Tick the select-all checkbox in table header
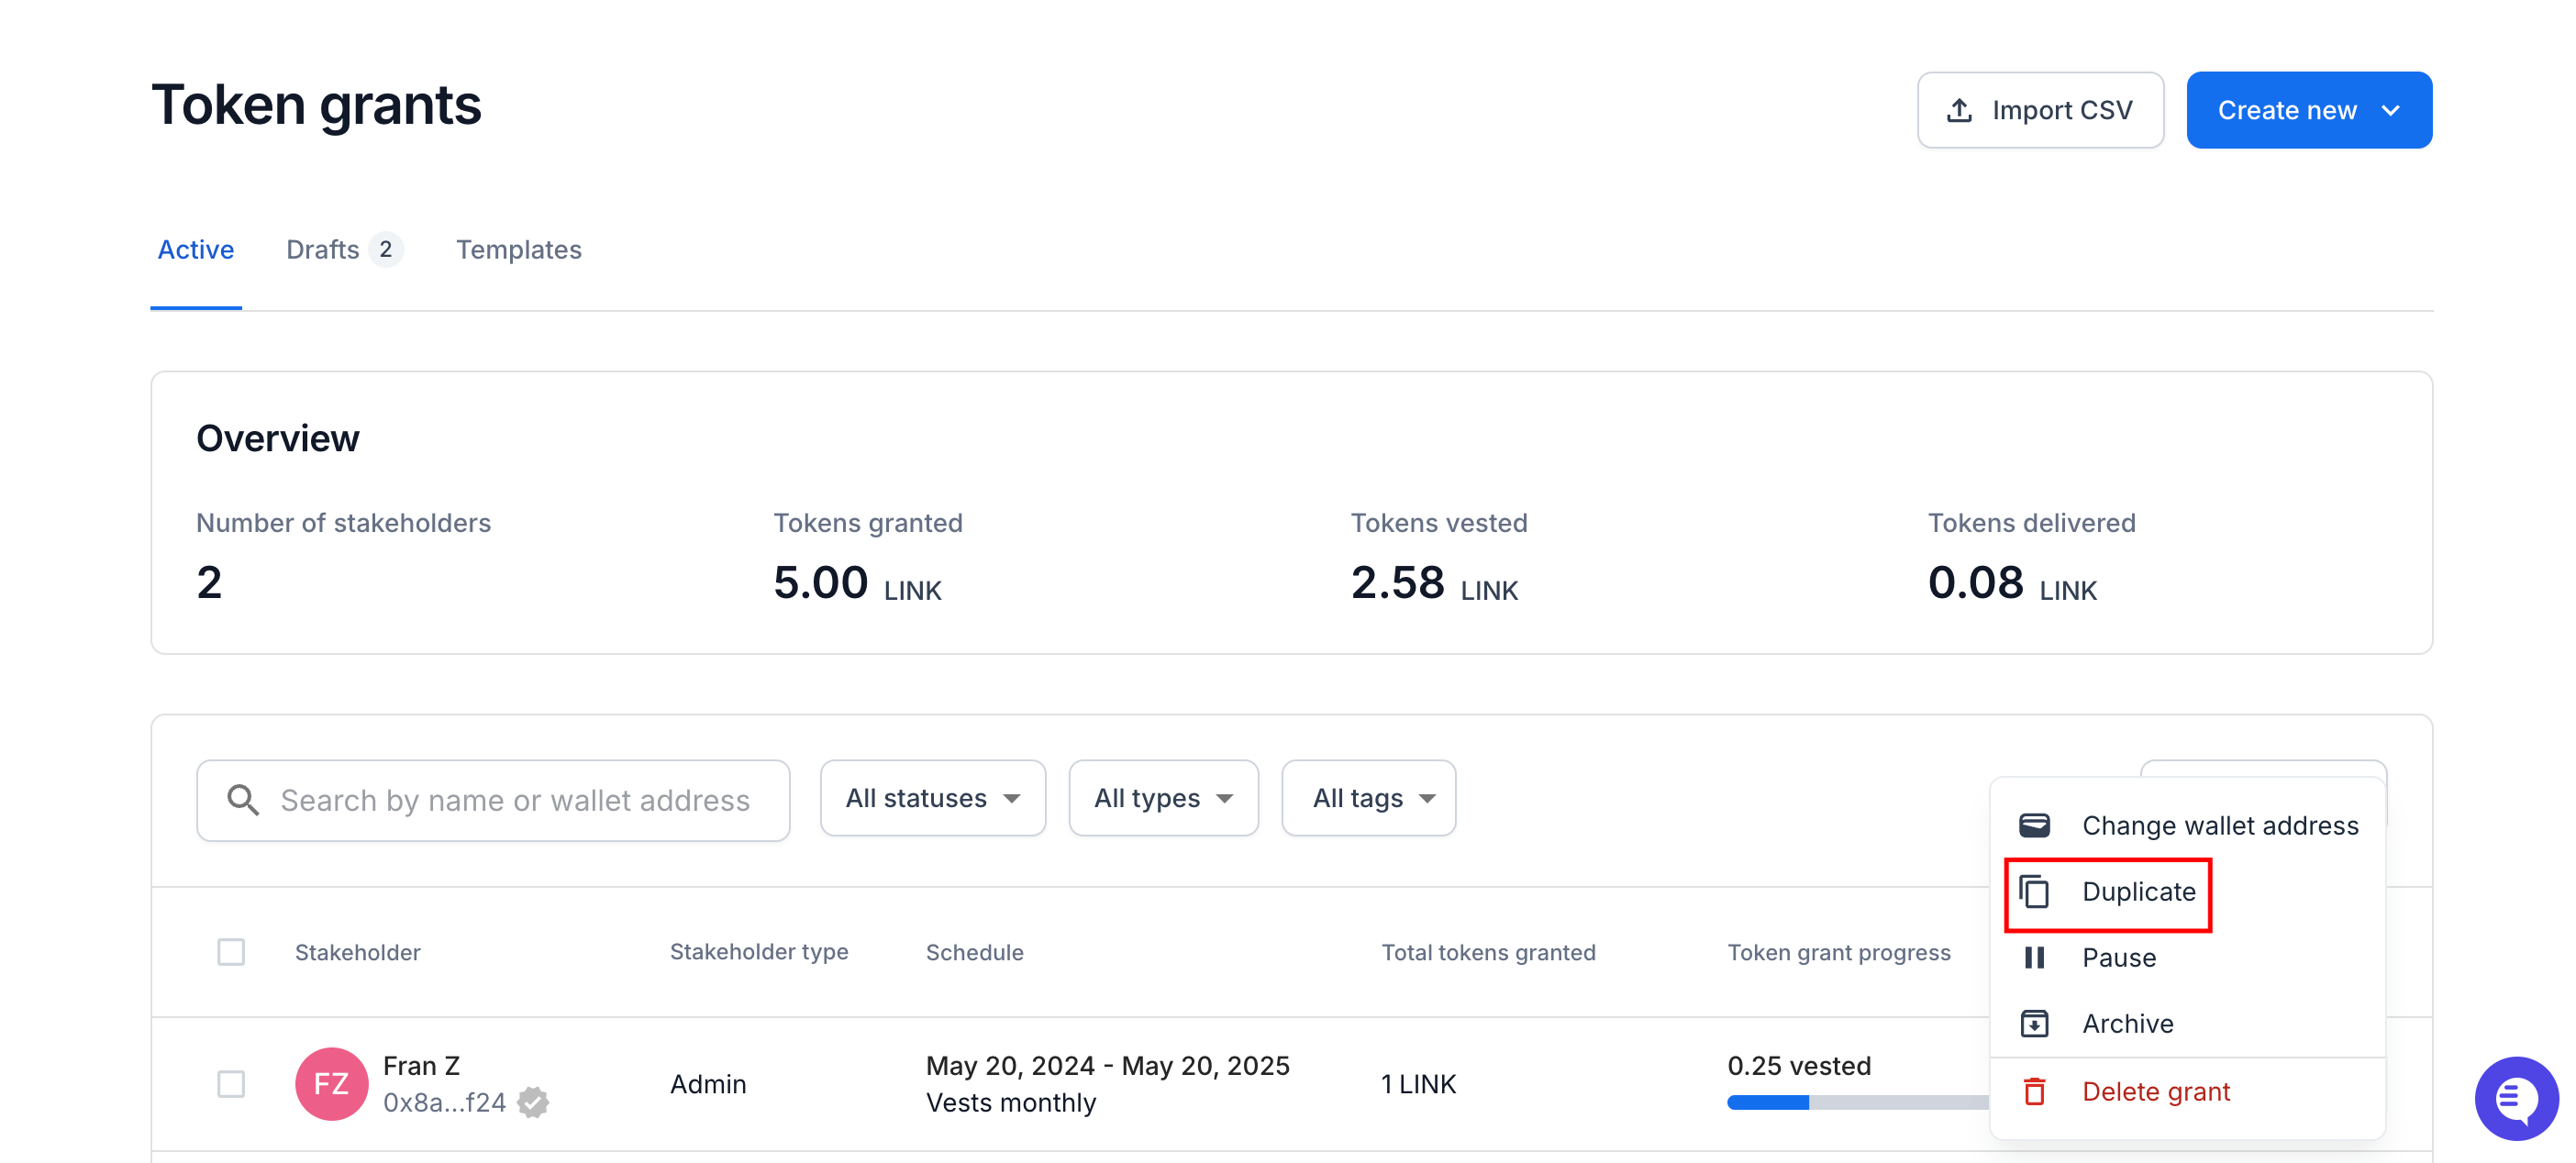This screenshot has height=1163, width=2576. [x=231, y=951]
